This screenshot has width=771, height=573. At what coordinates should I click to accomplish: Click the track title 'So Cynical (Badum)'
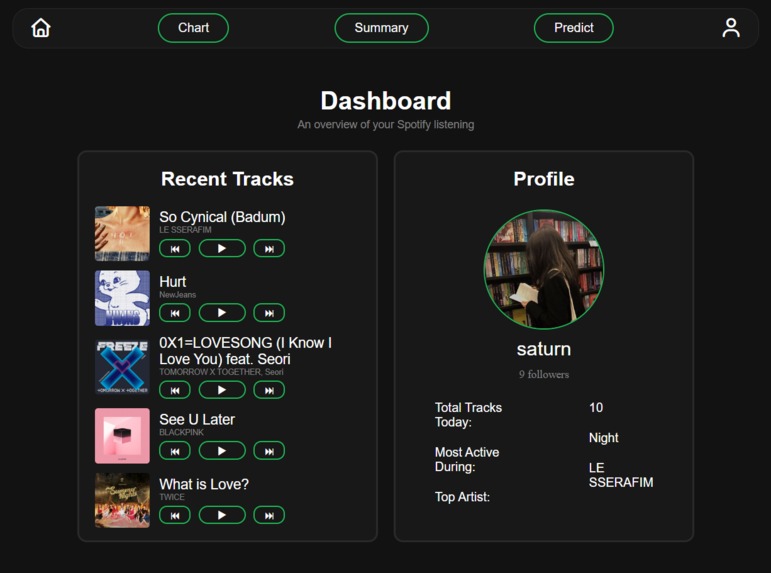coord(222,217)
